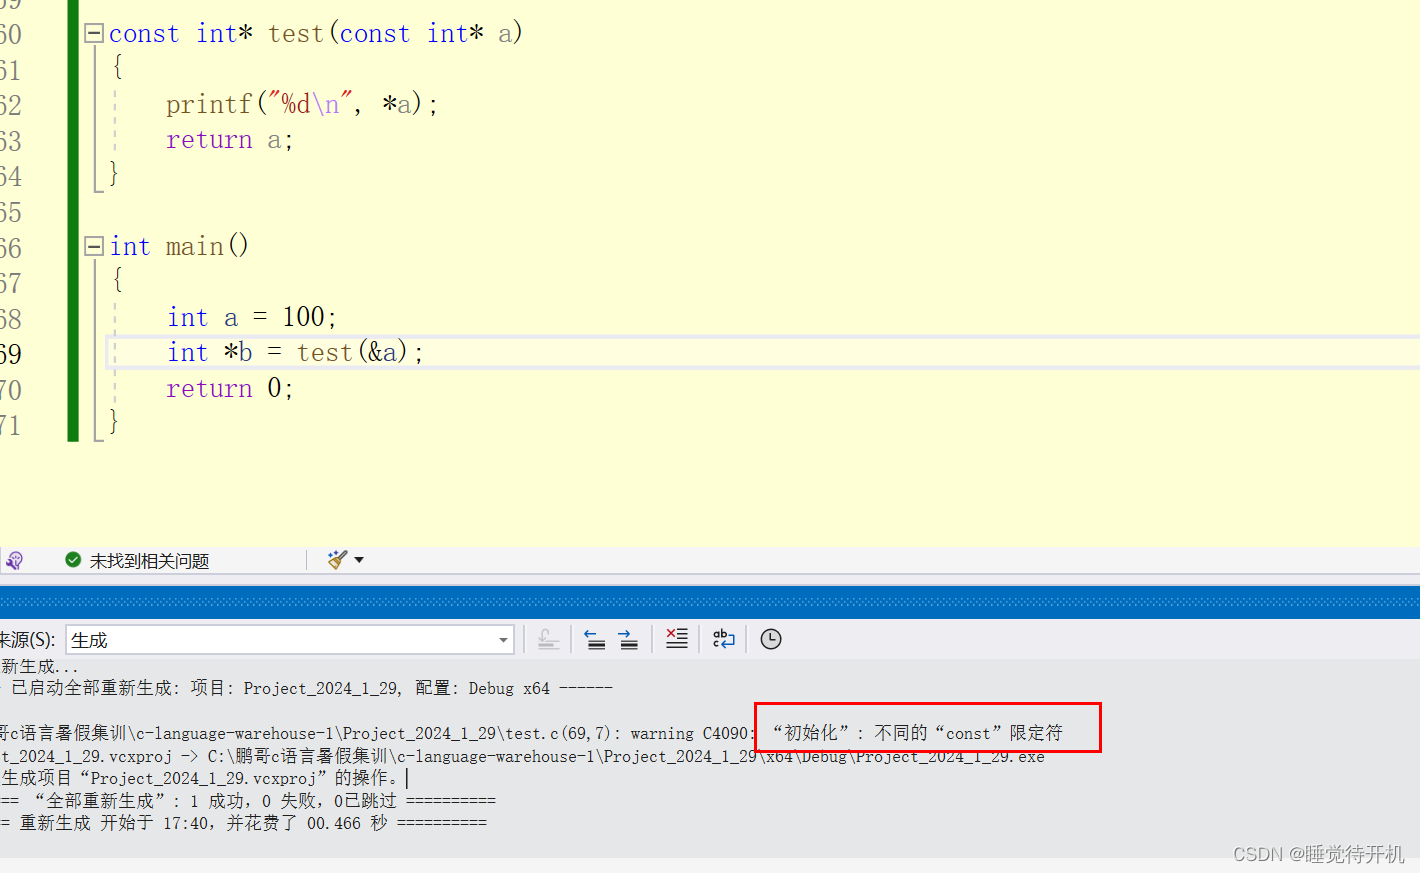Screen dimensions: 1420x873
Task: Go to previous message in output
Action: 595,639
